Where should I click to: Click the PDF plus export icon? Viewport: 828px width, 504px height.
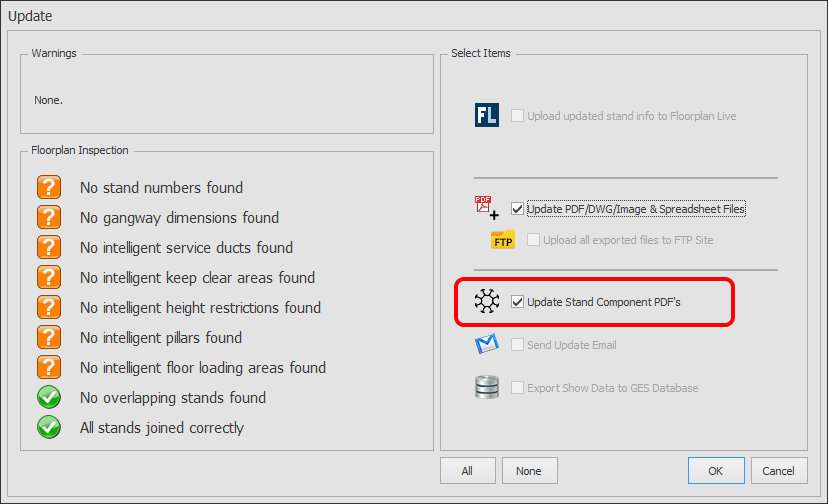(x=486, y=208)
